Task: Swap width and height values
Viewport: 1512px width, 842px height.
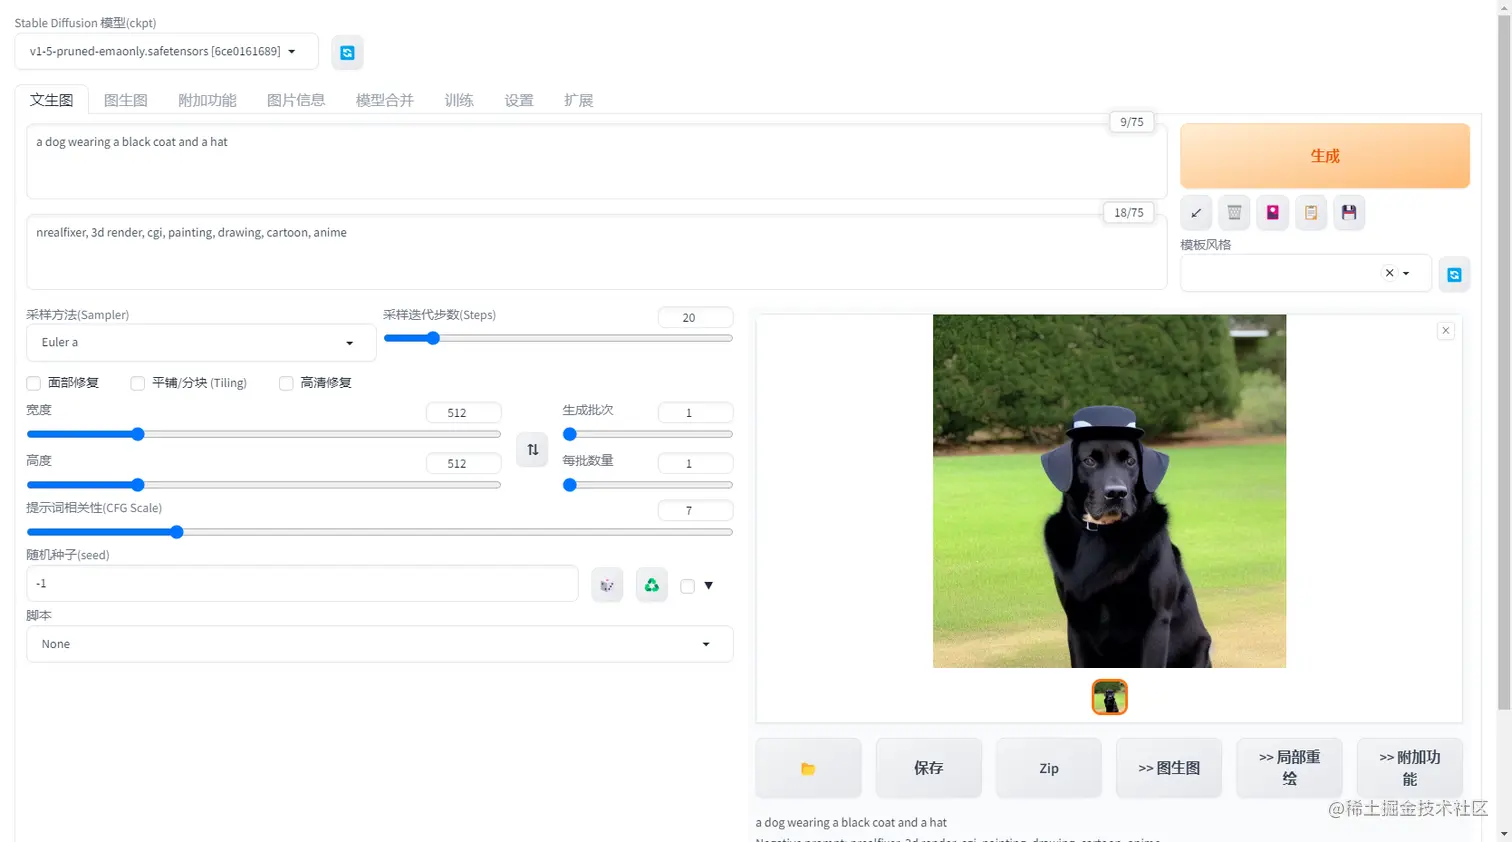Action: pyautogui.click(x=533, y=450)
